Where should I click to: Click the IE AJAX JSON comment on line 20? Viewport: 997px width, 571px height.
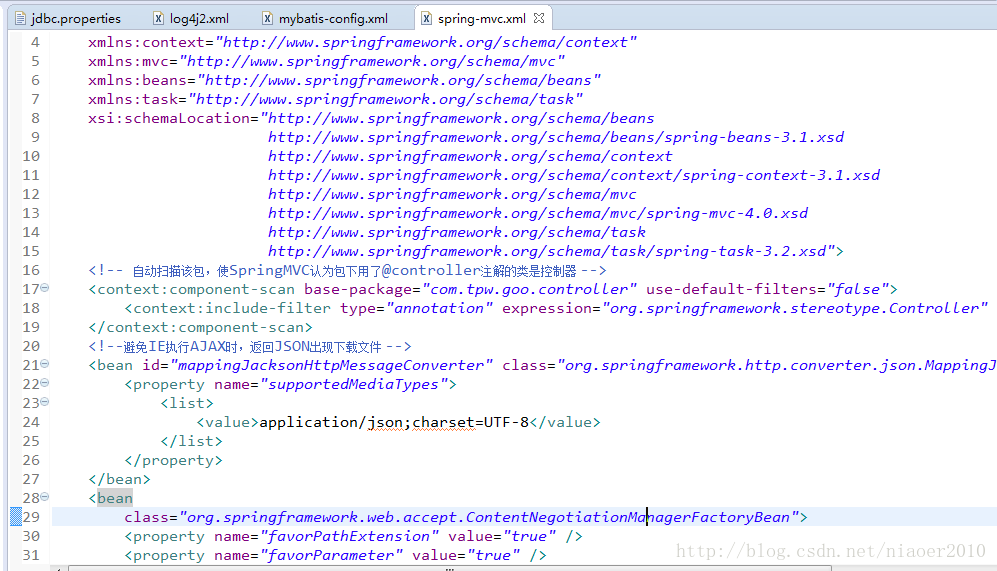coord(250,347)
